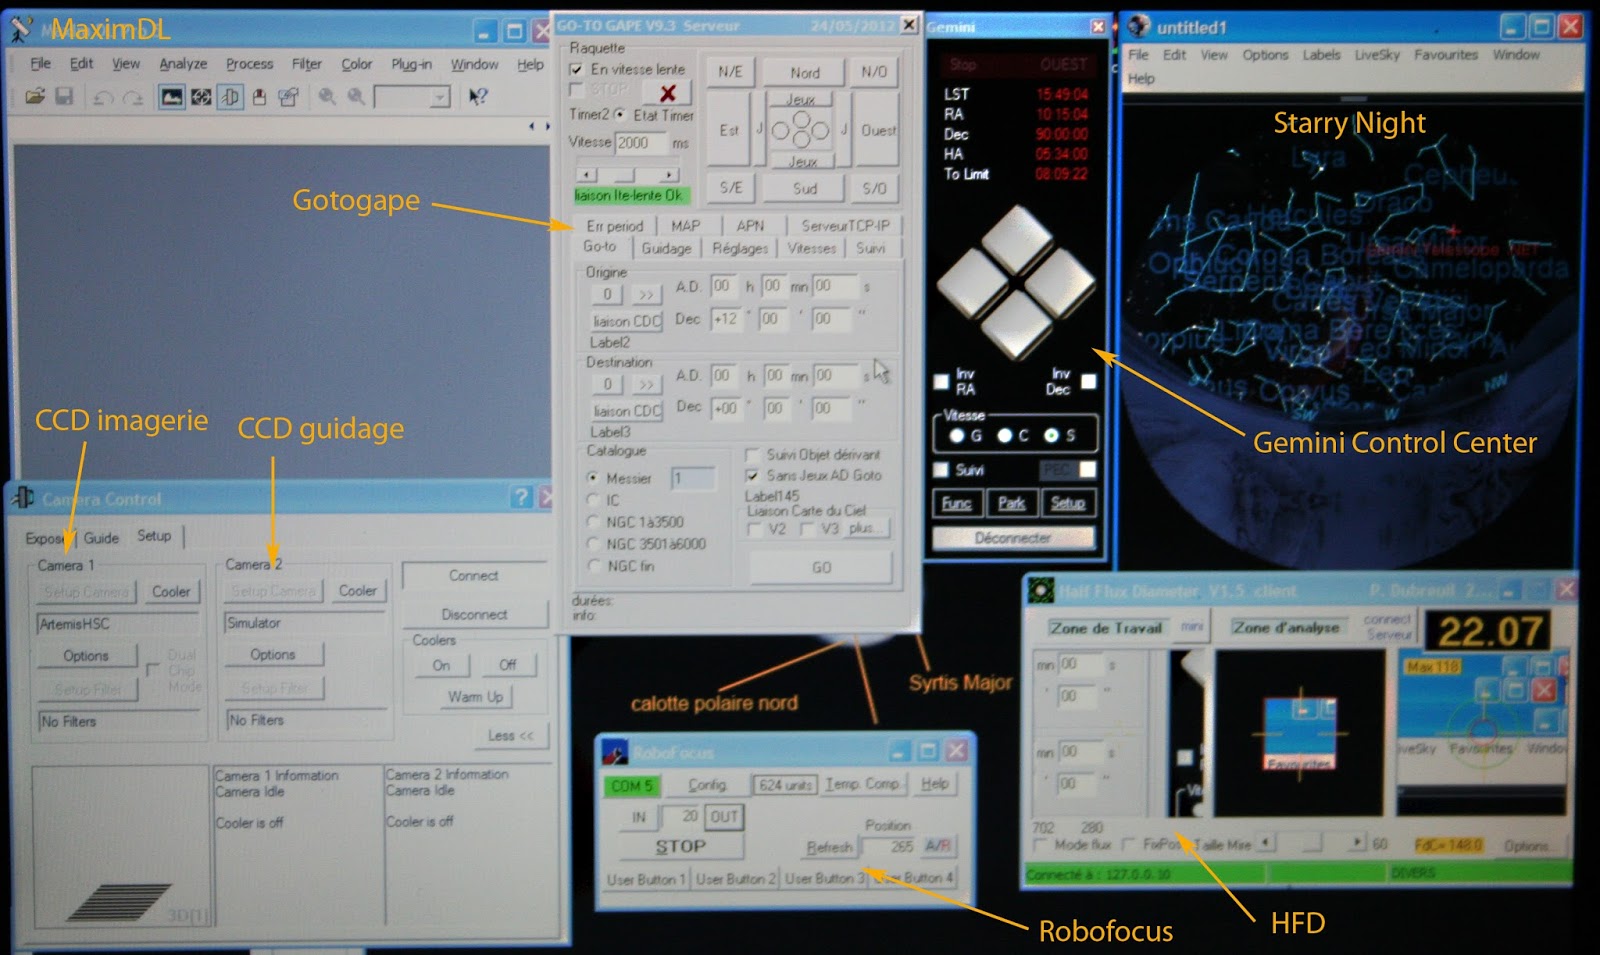Image resolution: width=1600 pixels, height=955 pixels.
Task: Click the second magnifier zoom icon in MaximDL
Action: pyautogui.click(x=356, y=97)
